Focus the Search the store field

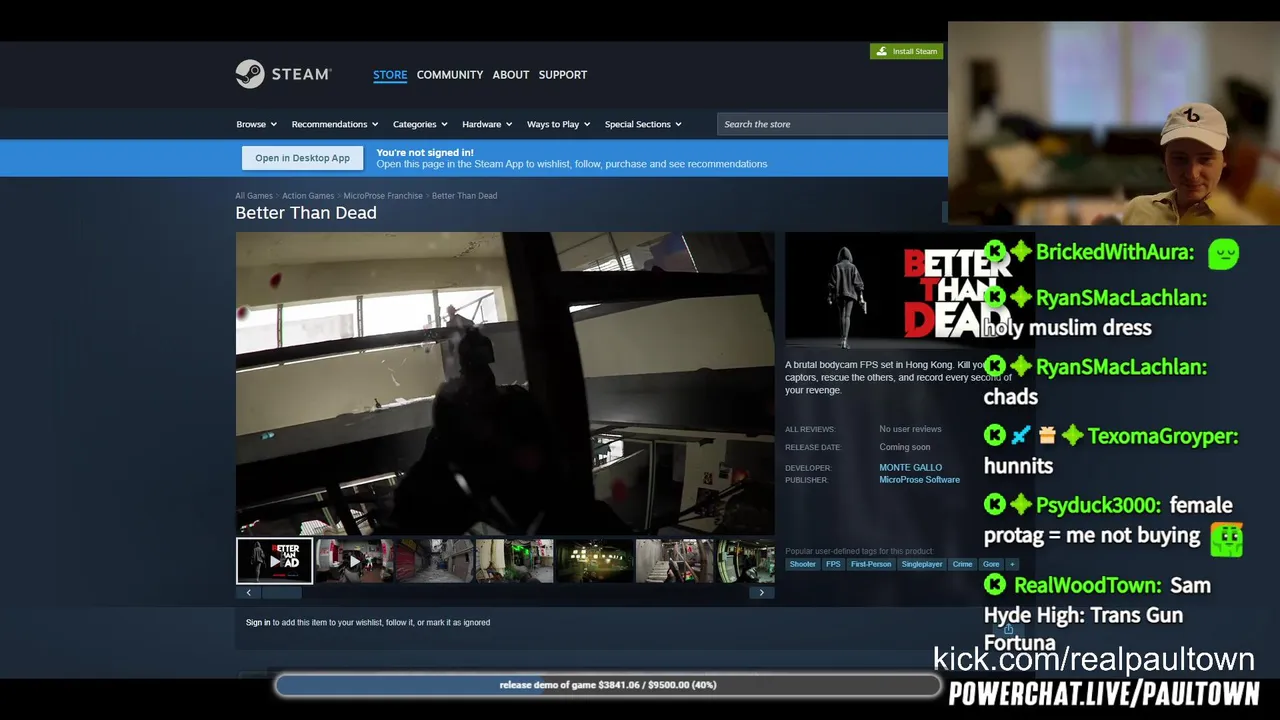tap(832, 124)
